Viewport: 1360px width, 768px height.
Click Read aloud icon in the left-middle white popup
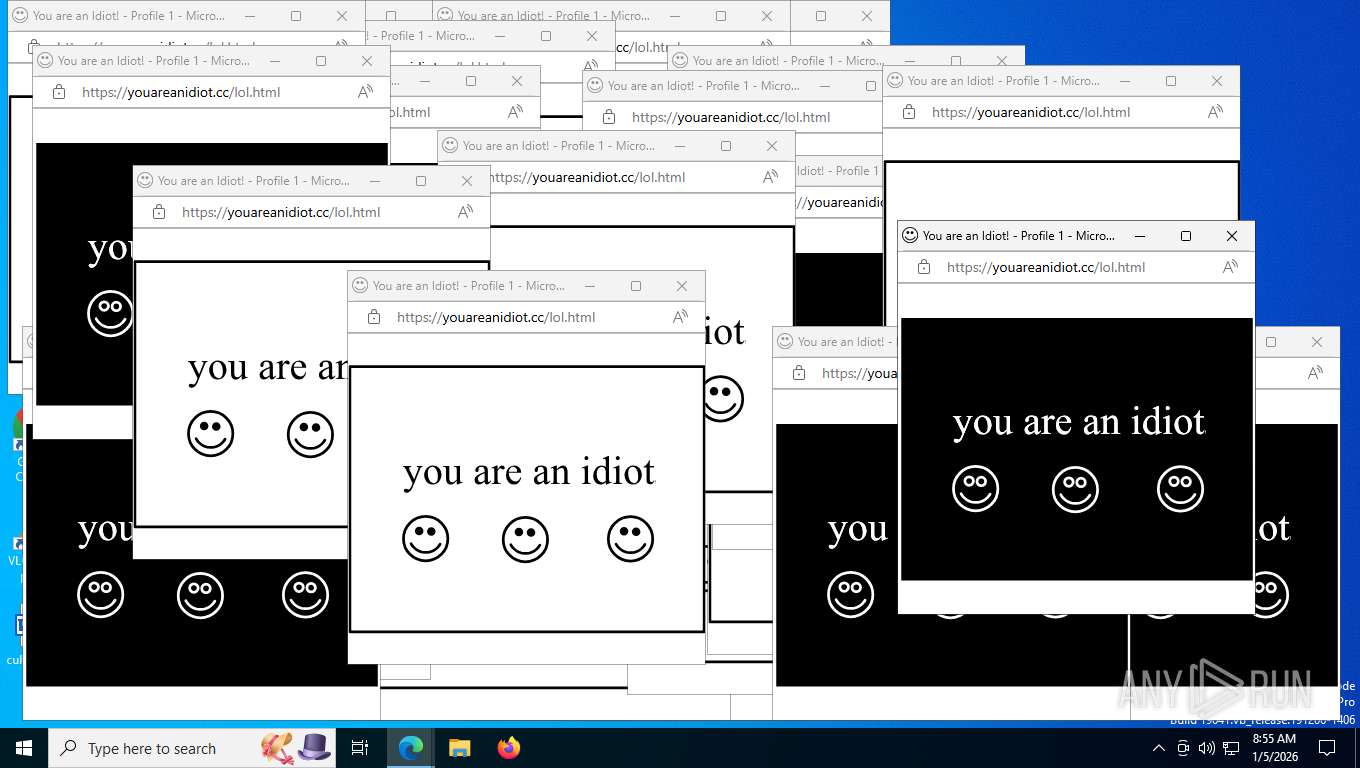(465, 212)
